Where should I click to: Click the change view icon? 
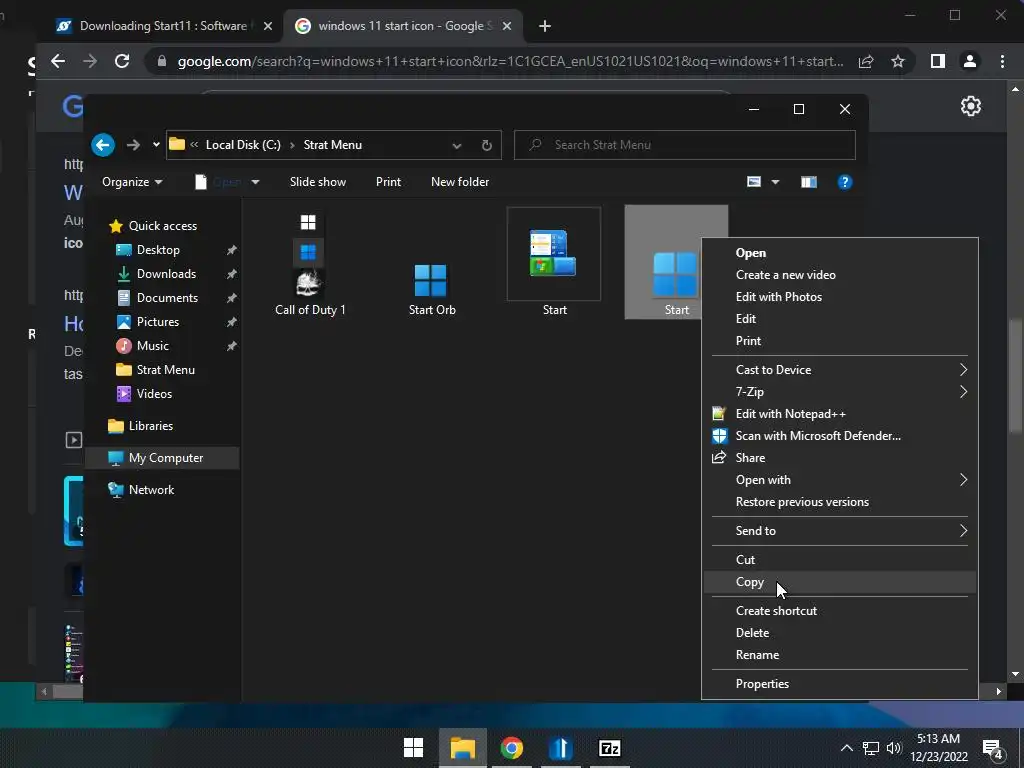(x=754, y=182)
